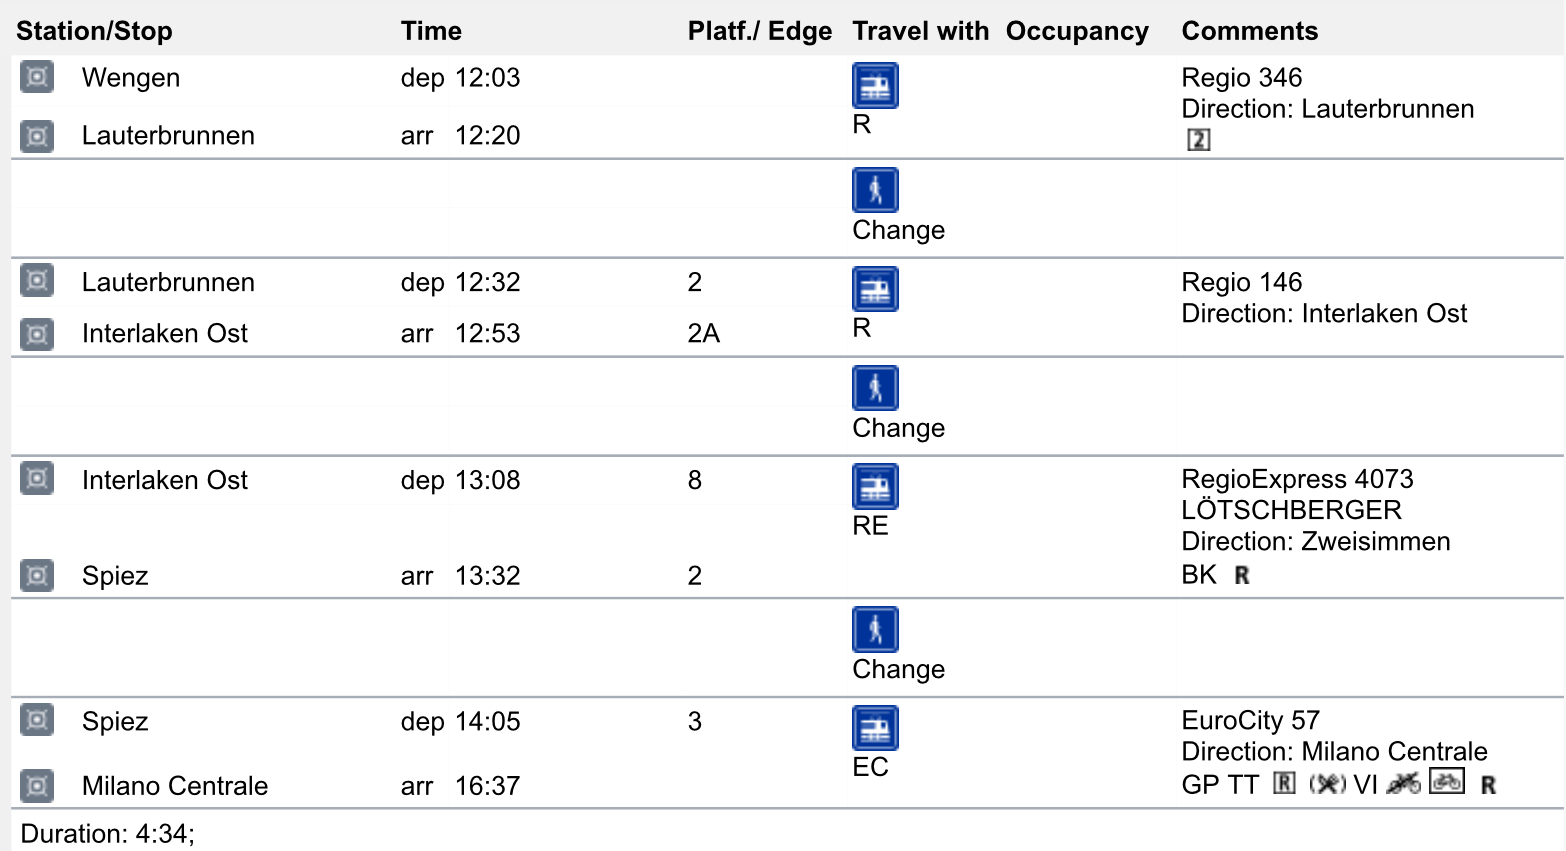
Task: Click the walking Change icon after Spiez arrival
Action: click(x=875, y=630)
